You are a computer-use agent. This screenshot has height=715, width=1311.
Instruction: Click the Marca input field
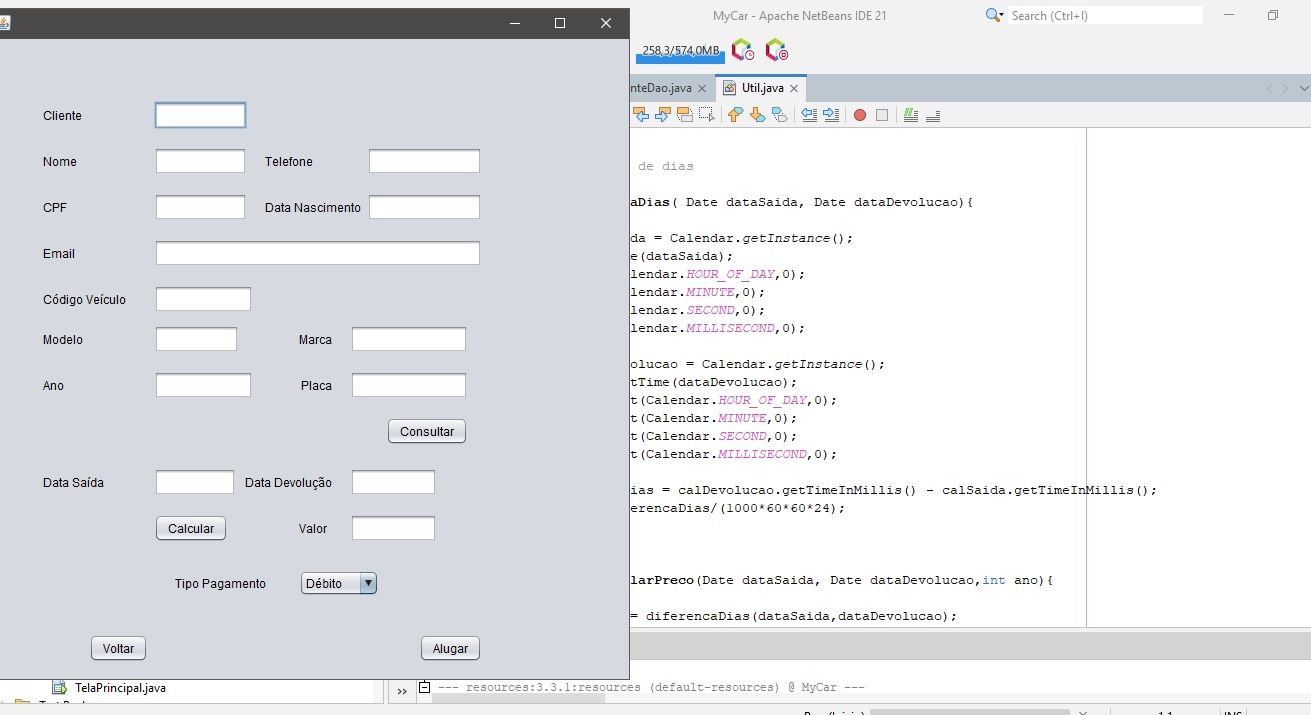409,339
